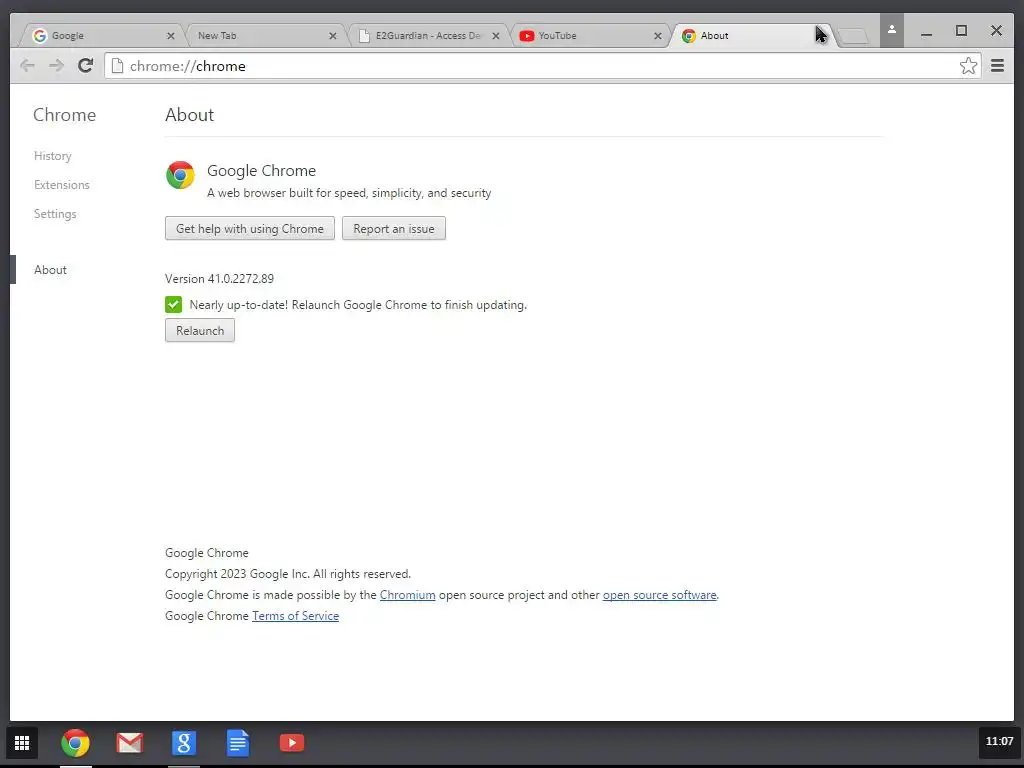This screenshot has width=1024, height=768.
Task: Close the Google tab
Action: 171,36
